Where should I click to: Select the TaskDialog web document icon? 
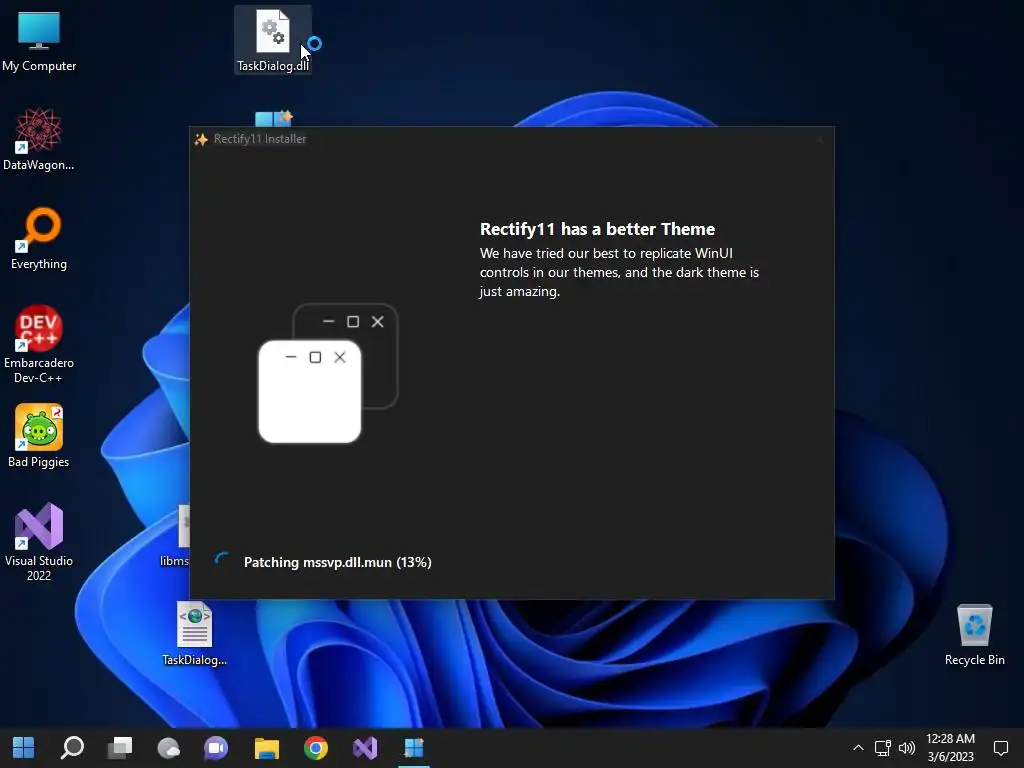(195, 633)
